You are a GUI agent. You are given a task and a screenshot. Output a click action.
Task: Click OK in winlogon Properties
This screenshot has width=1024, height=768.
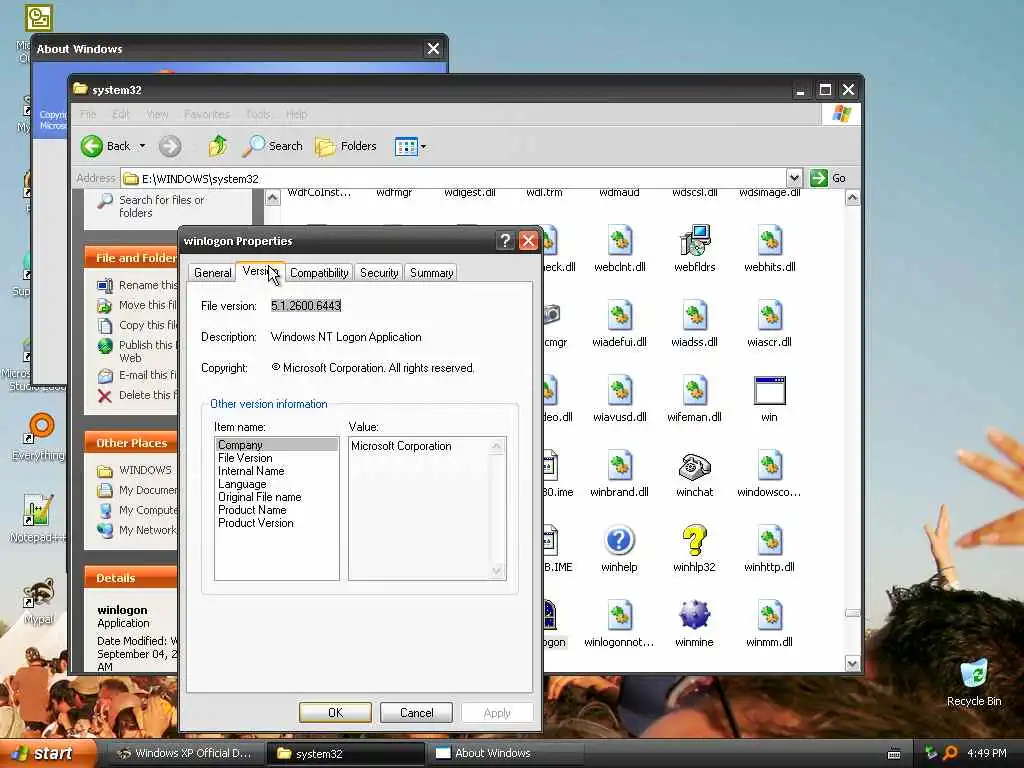[335, 712]
